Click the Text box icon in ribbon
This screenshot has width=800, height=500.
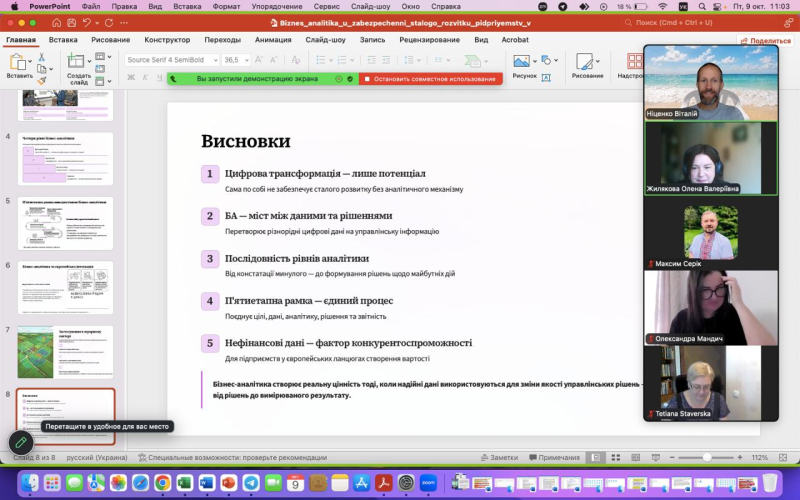(x=546, y=78)
